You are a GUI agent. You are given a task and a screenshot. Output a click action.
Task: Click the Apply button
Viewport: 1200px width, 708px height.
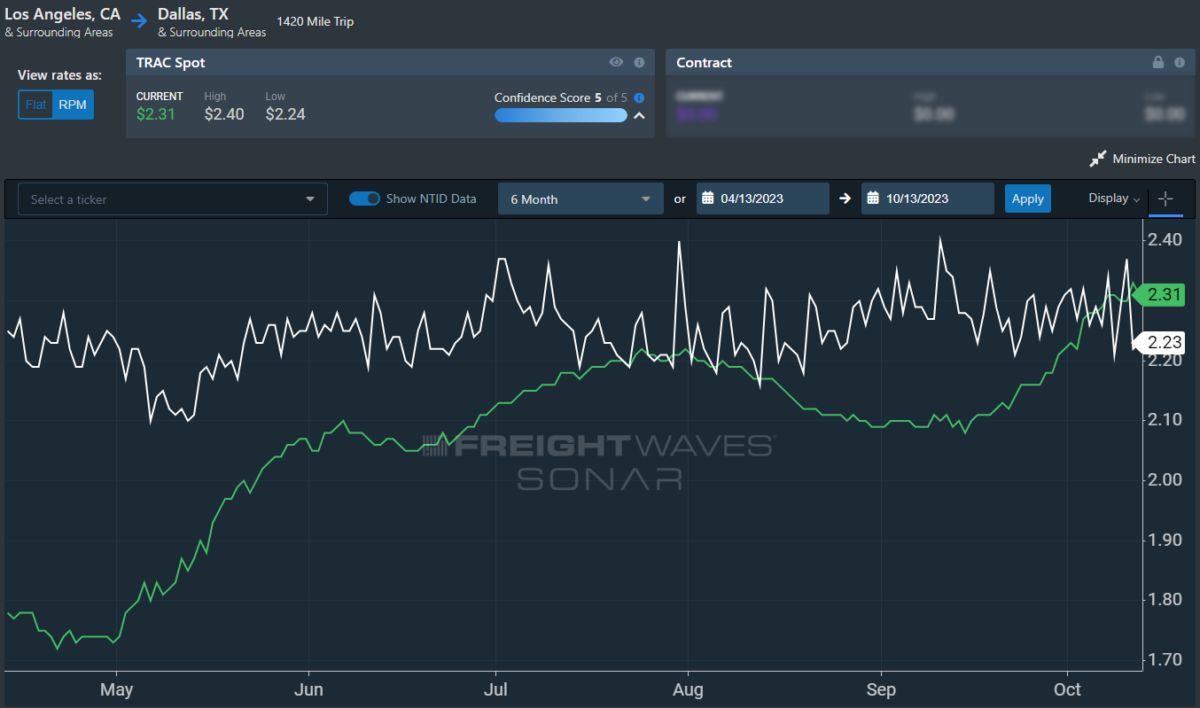pyautogui.click(x=1028, y=199)
